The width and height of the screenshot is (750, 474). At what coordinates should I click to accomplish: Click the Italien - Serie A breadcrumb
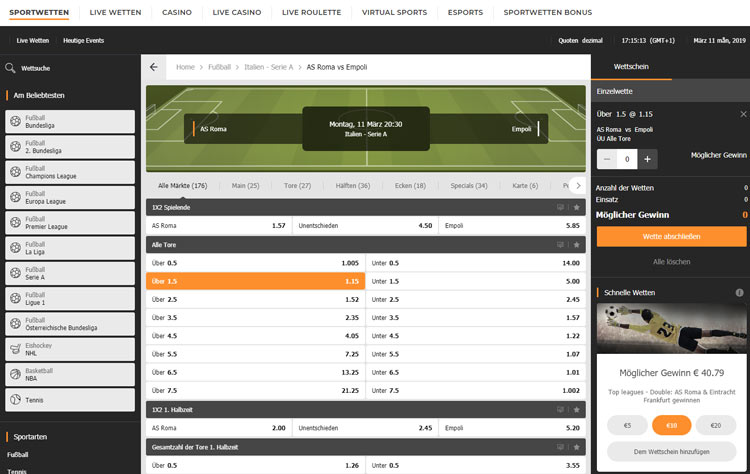pos(268,67)
